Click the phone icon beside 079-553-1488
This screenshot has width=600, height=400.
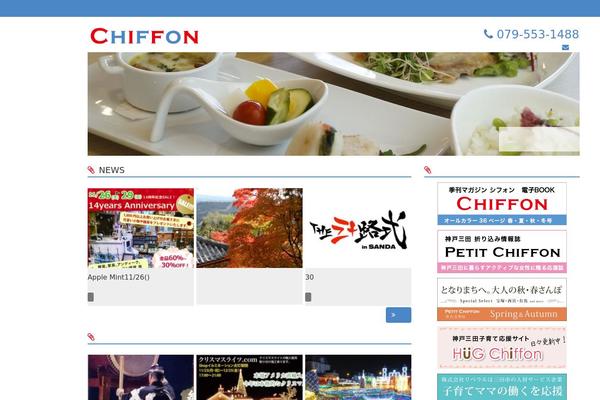pyautogui.click(x=488, y=34)
